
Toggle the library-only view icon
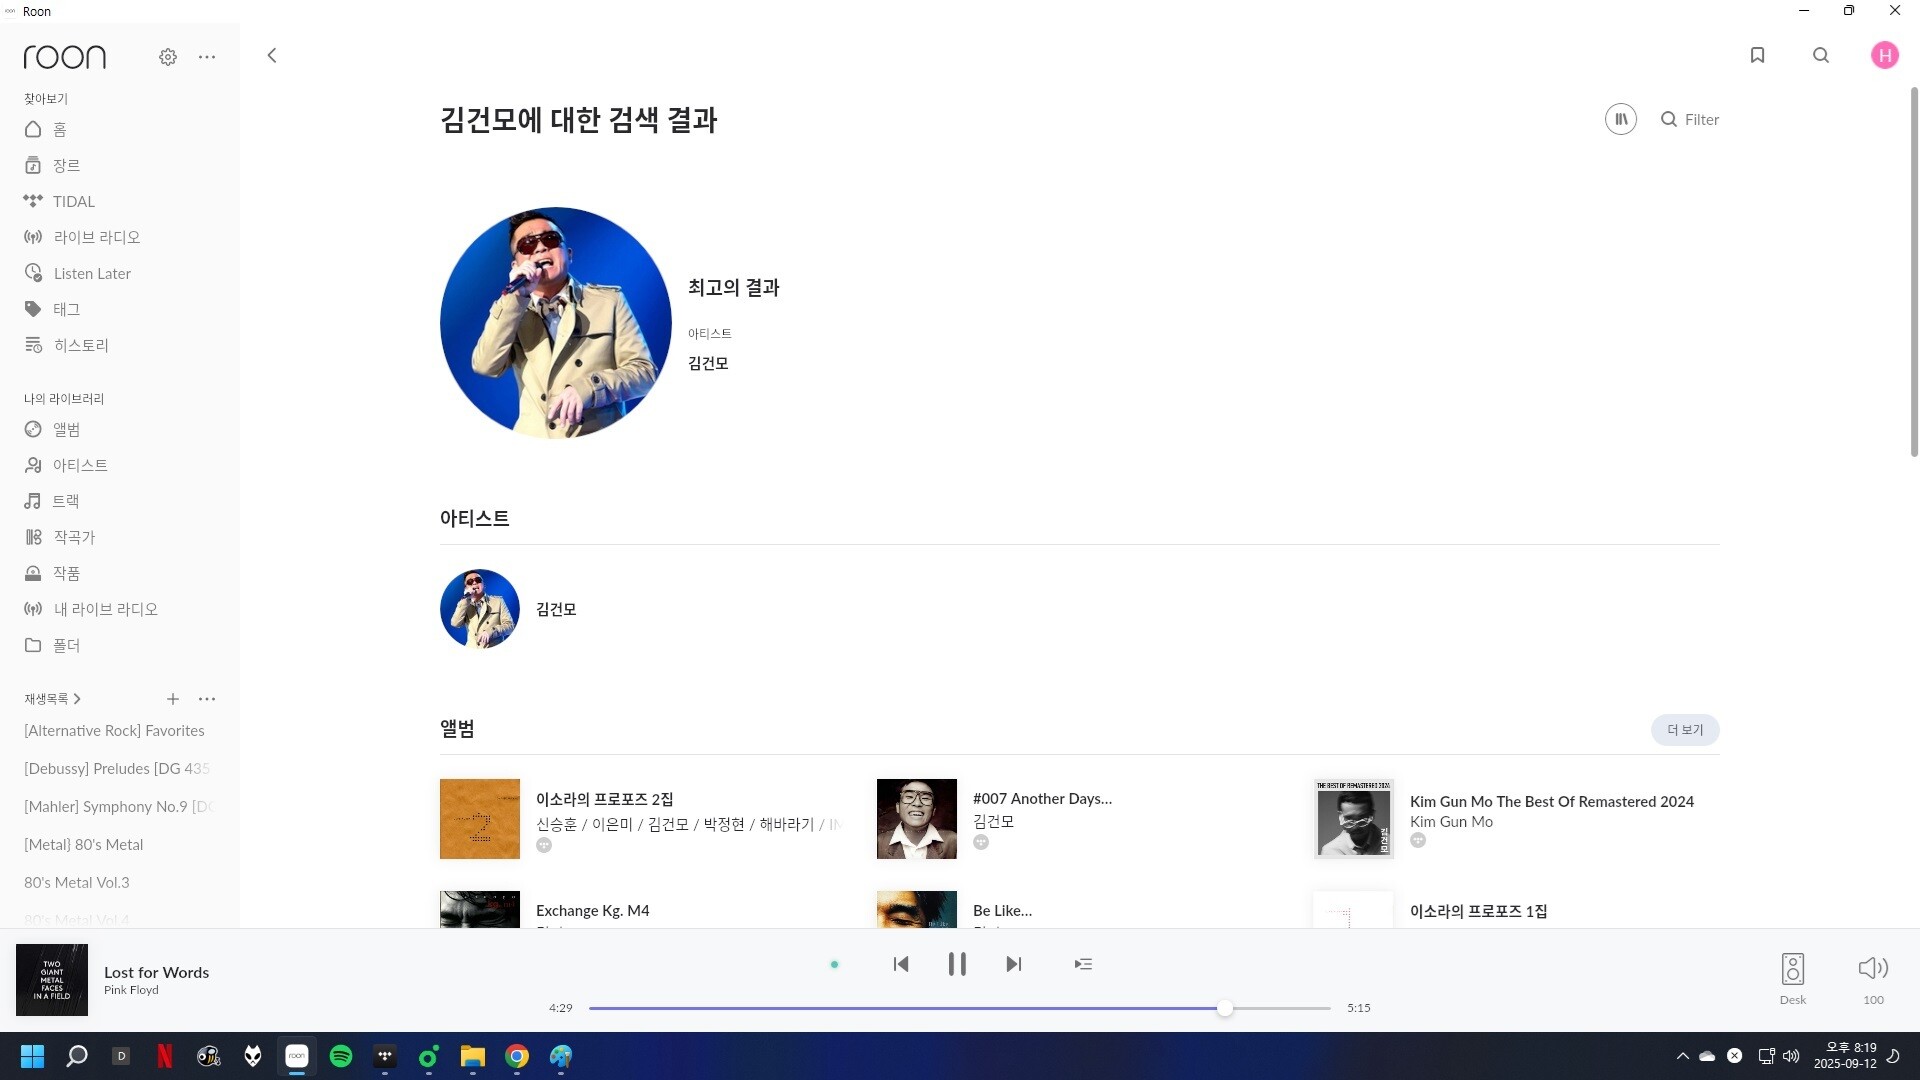(1620, 119)
